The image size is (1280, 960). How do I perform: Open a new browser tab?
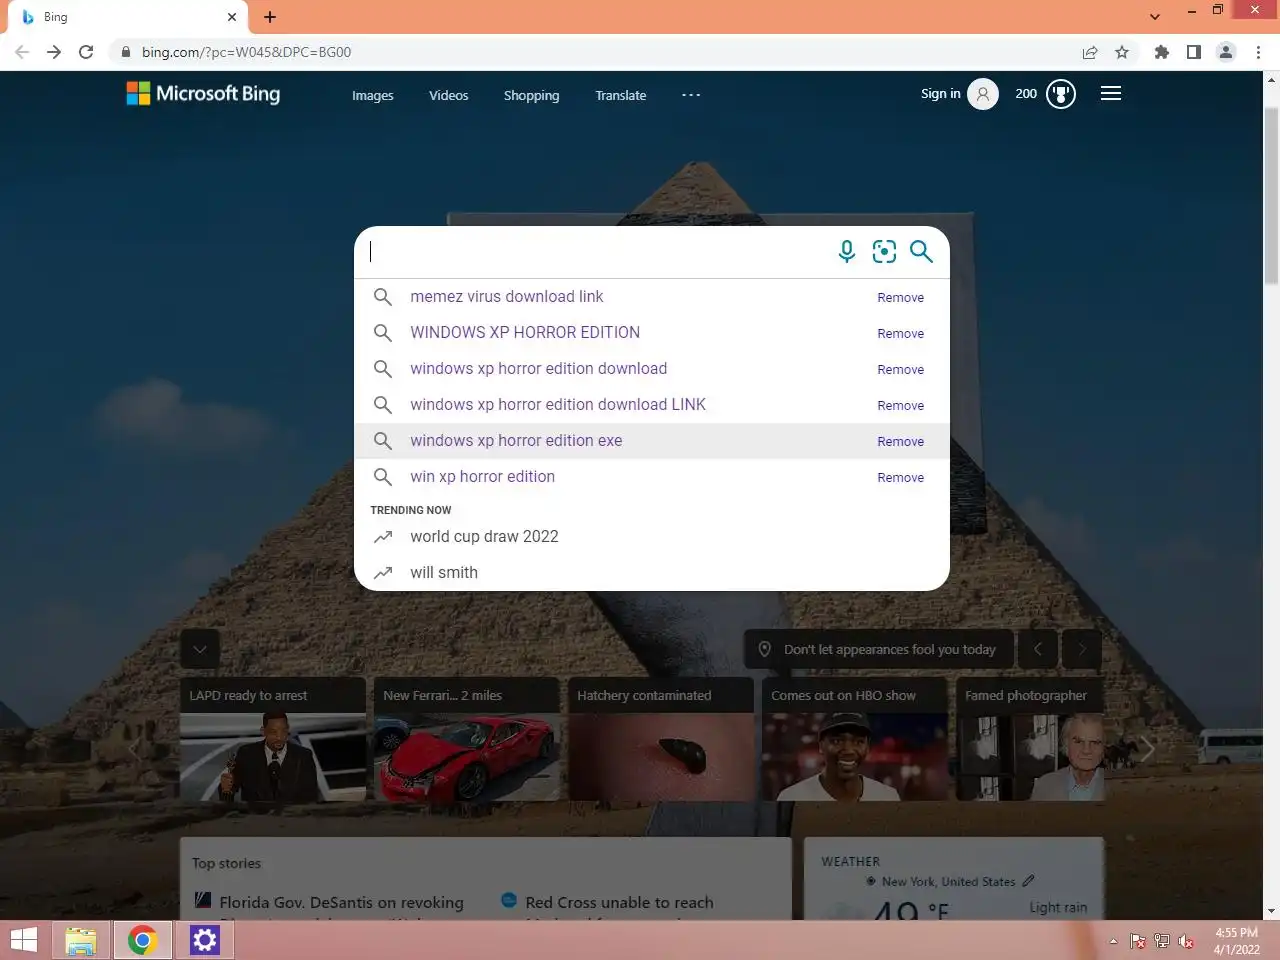coord(270,17)
